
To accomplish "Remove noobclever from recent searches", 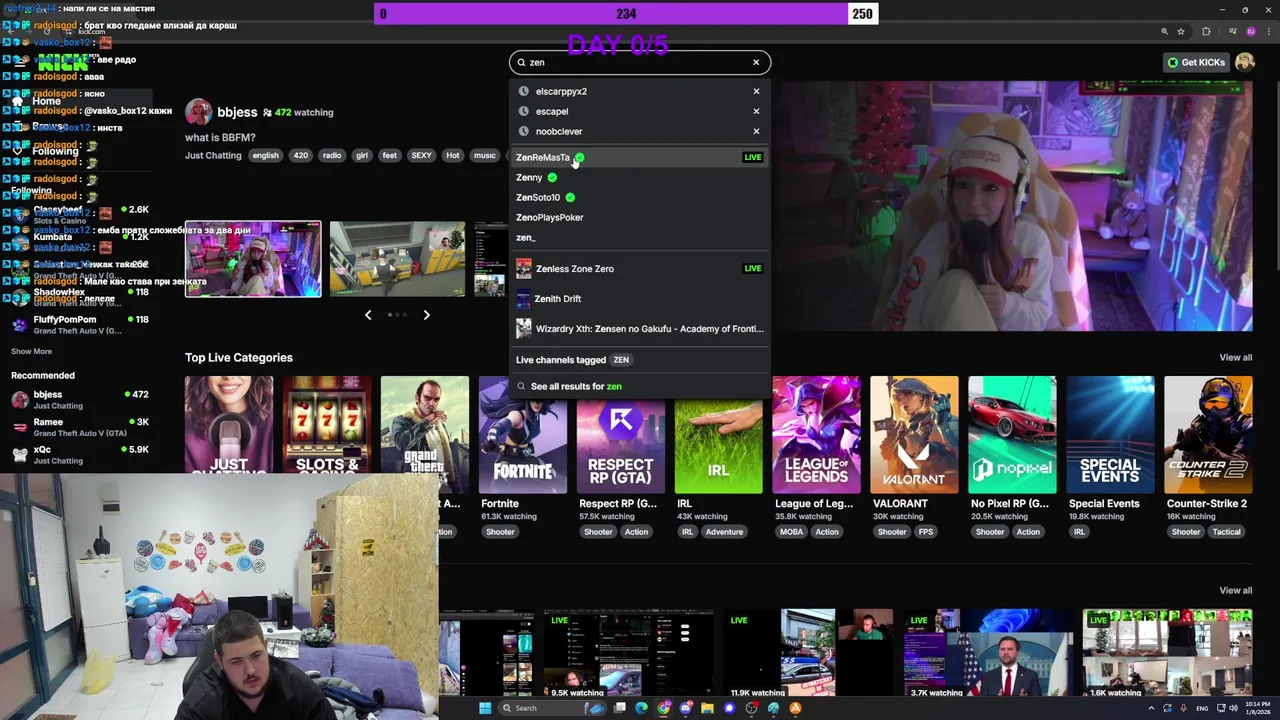I will [756, 131].
